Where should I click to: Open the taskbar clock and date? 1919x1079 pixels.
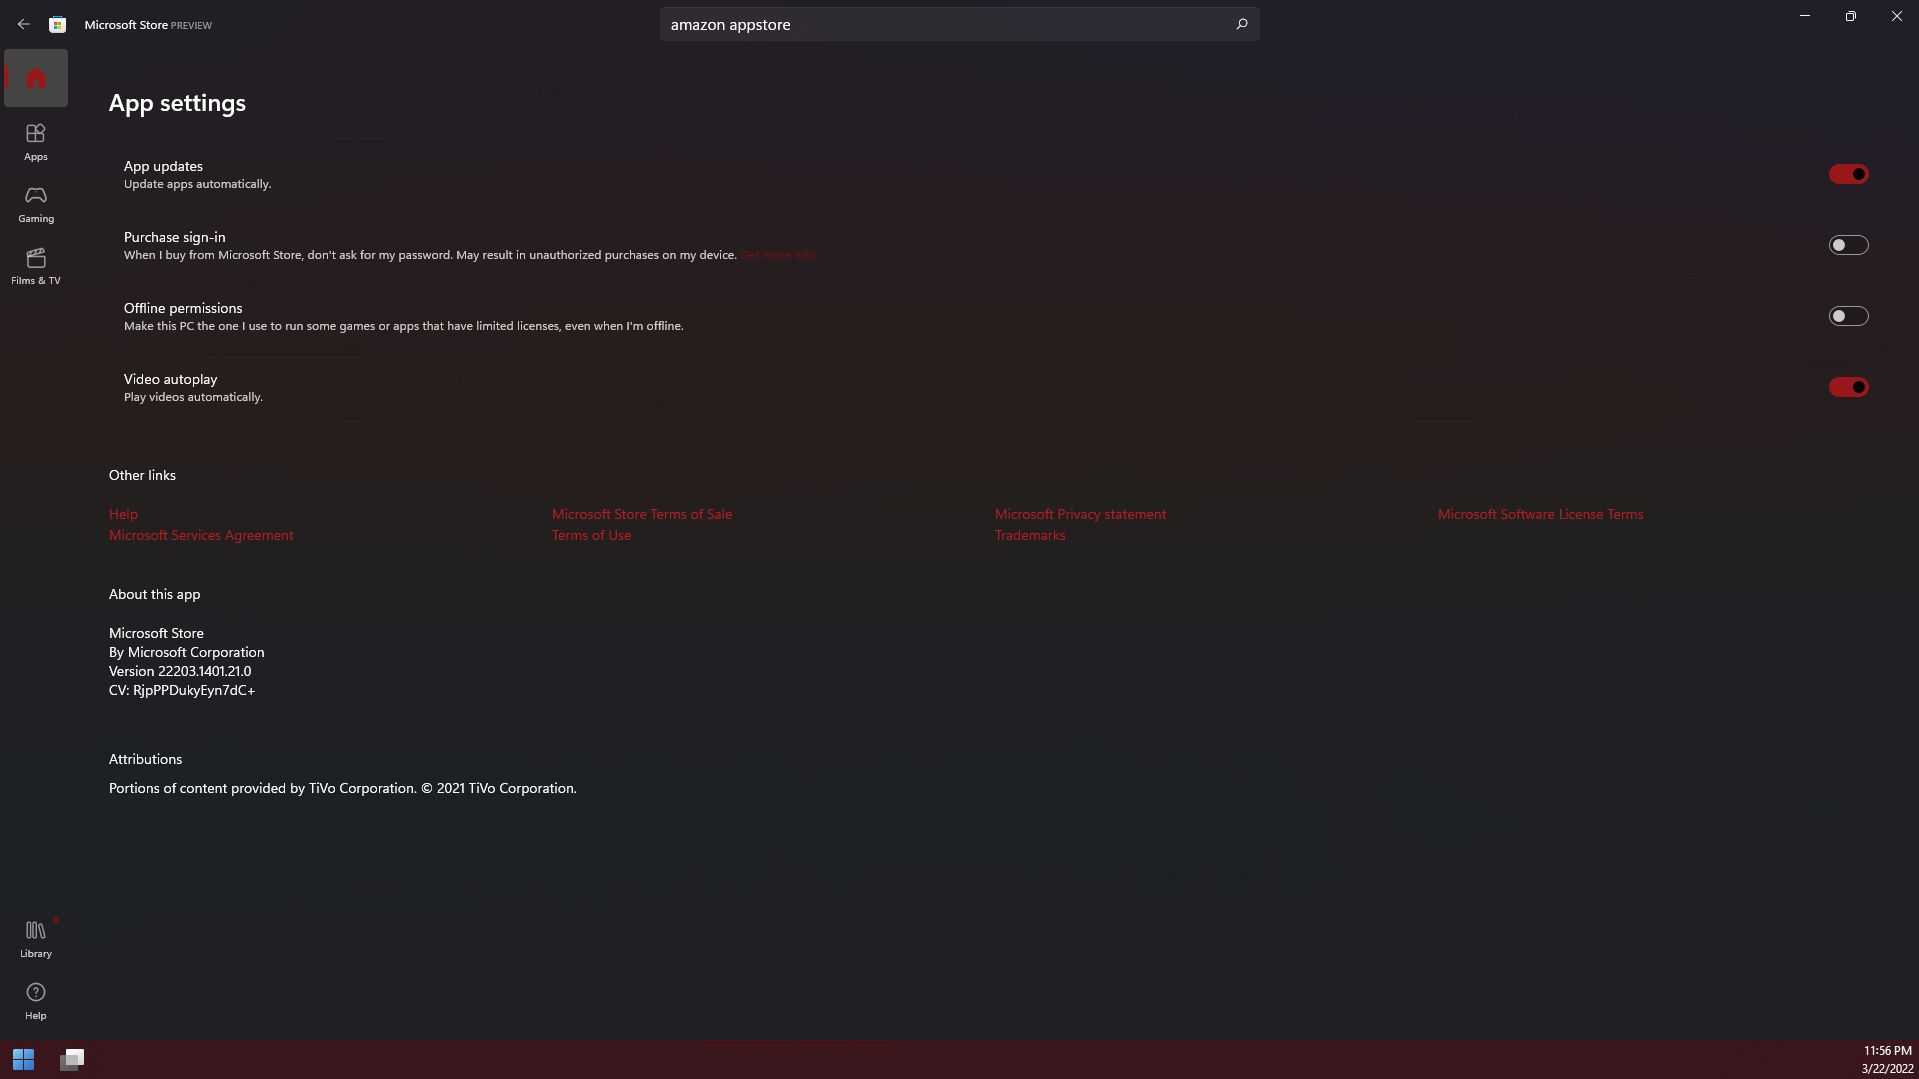click(x=1887, y=1059)
